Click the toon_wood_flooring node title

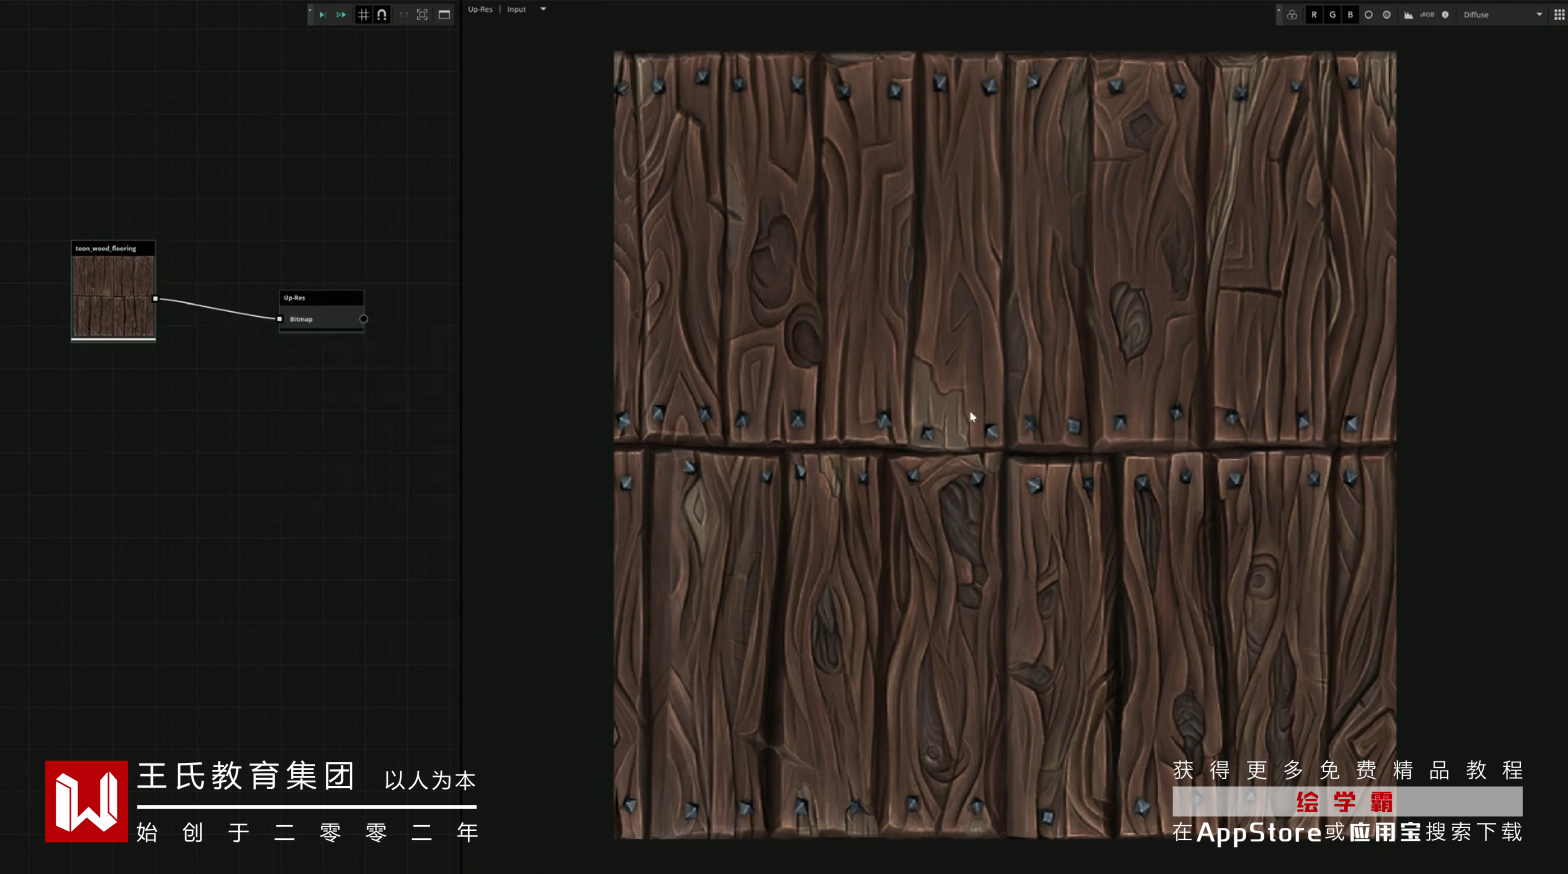click(x=106, y=248)
